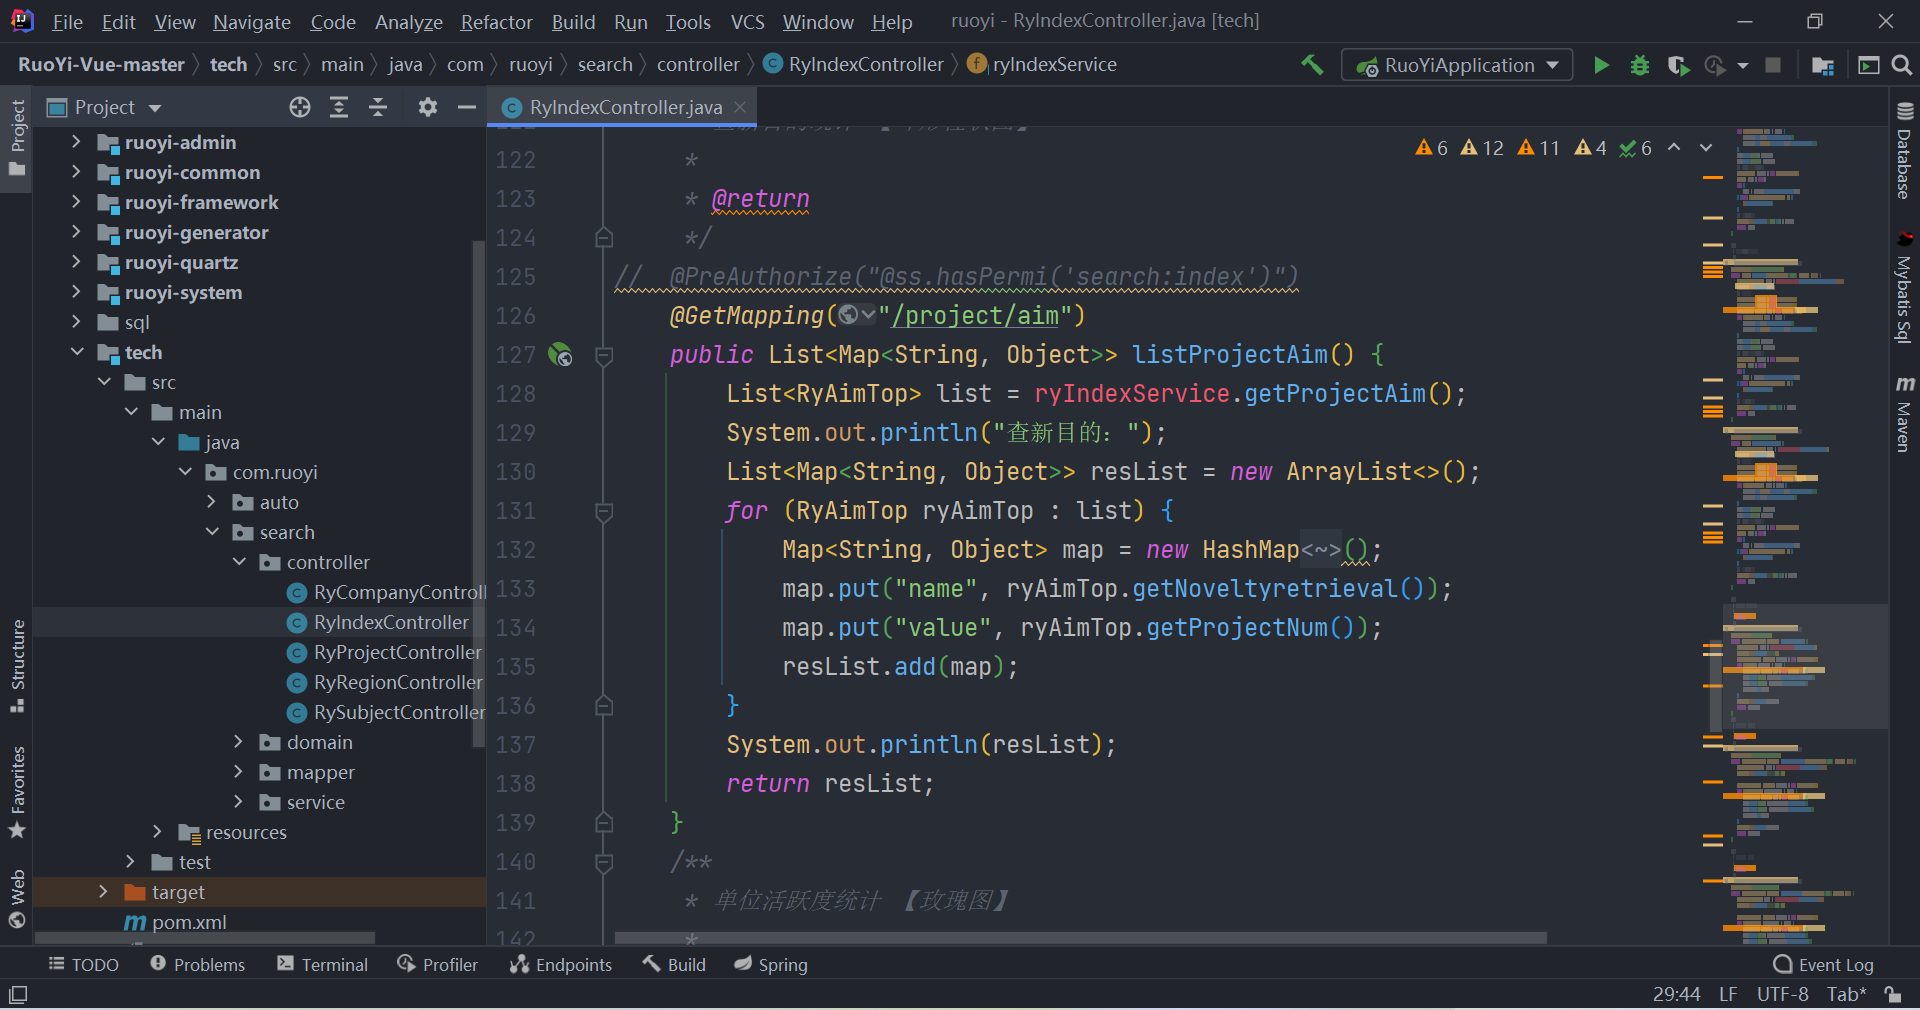The width and height of the screenshot is (1920, 1010).
Task: Click the editor horizontal scrollbar
Action: 1080,938
